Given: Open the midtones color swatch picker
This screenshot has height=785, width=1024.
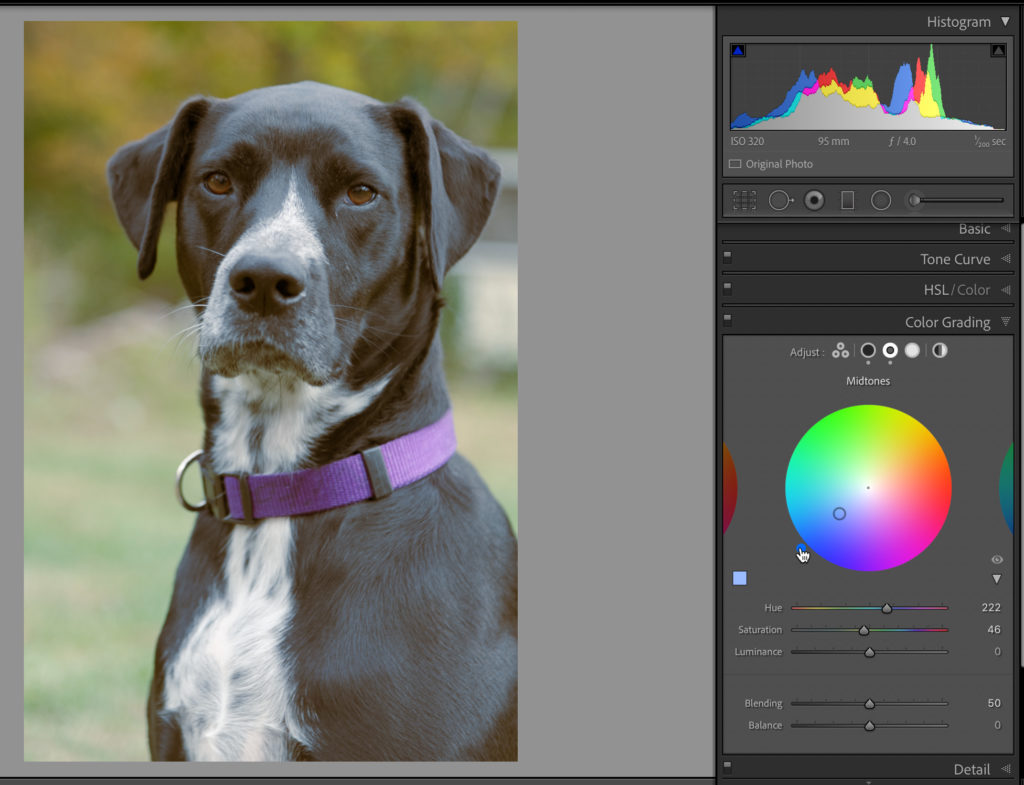Looking at the screenshot, I should click(x=740, y=578).
